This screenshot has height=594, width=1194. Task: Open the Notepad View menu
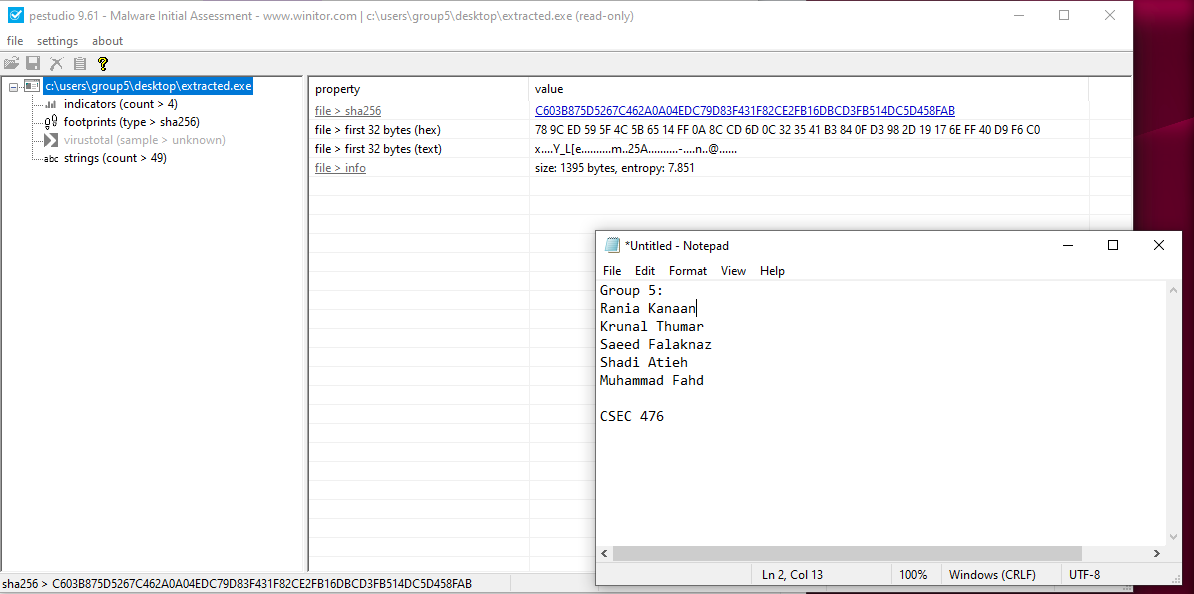click(x=733, y=271)
